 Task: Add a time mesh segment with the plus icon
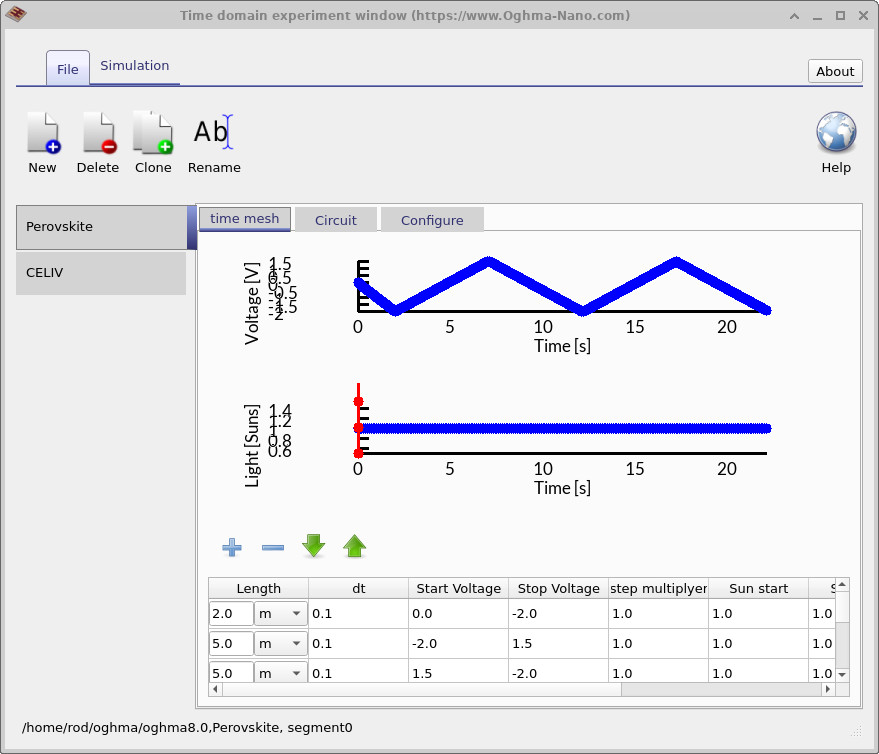[231, 546]
